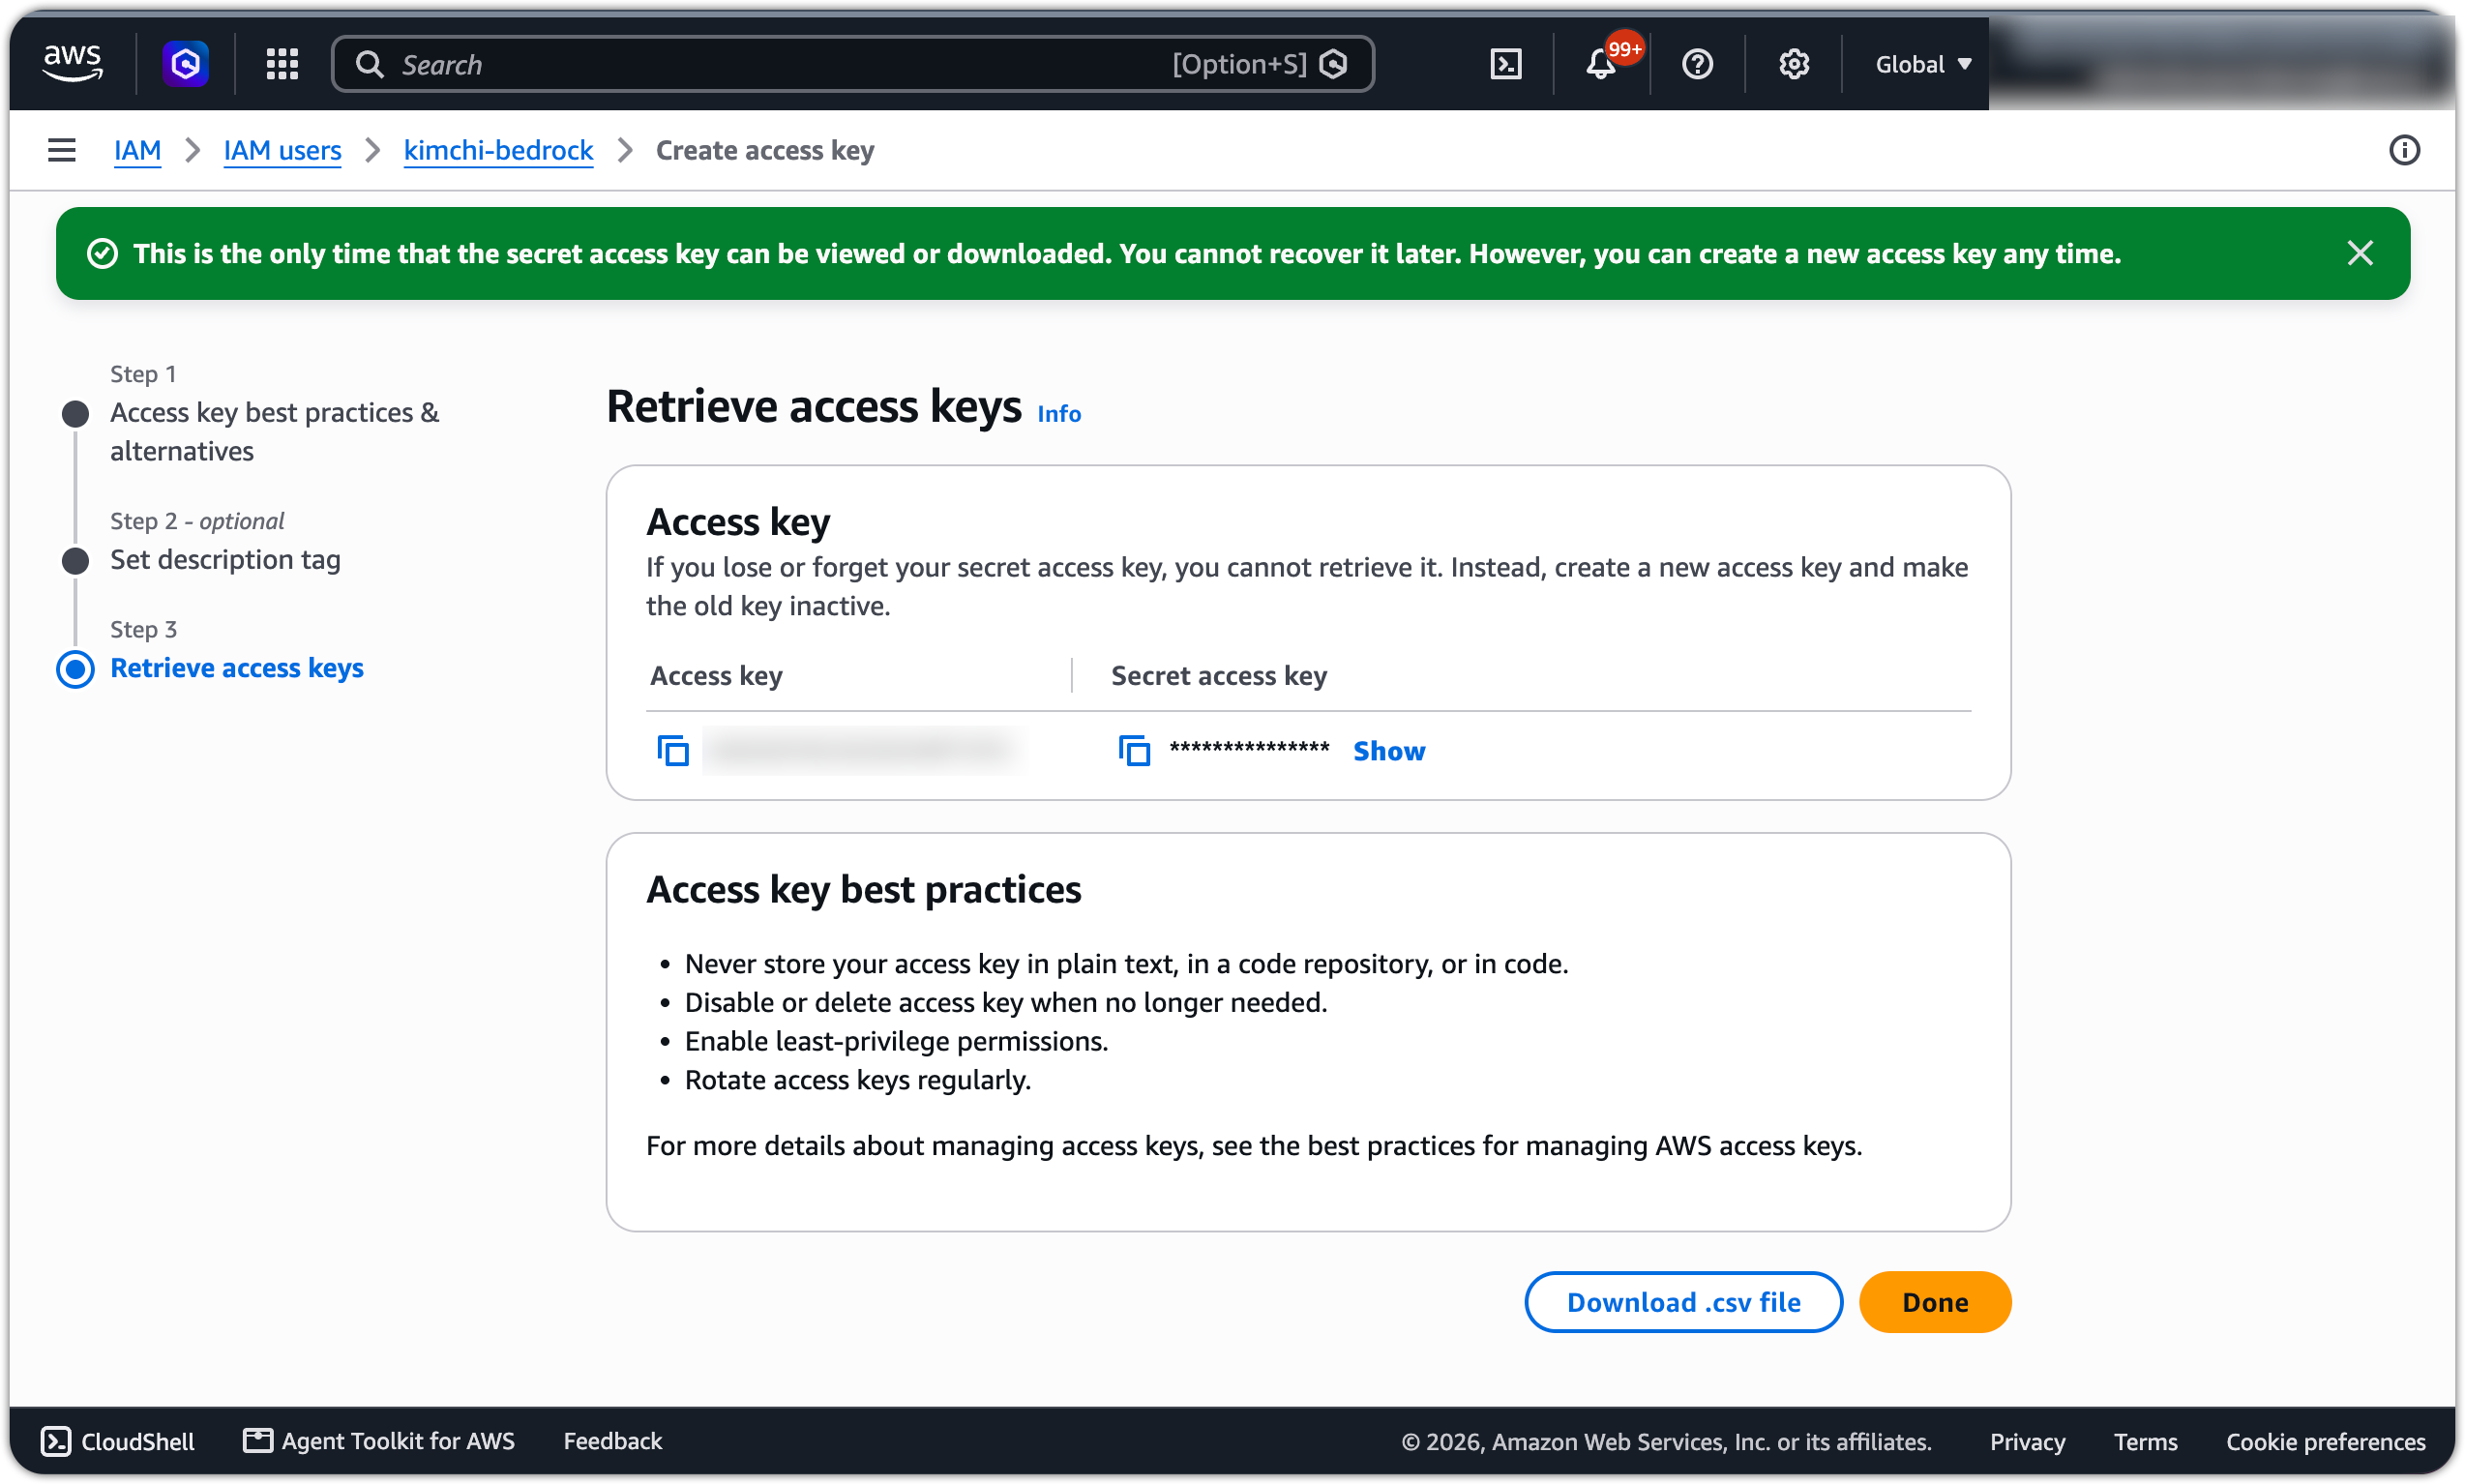Open CloudShell from the footer

tap(118, 1440)
